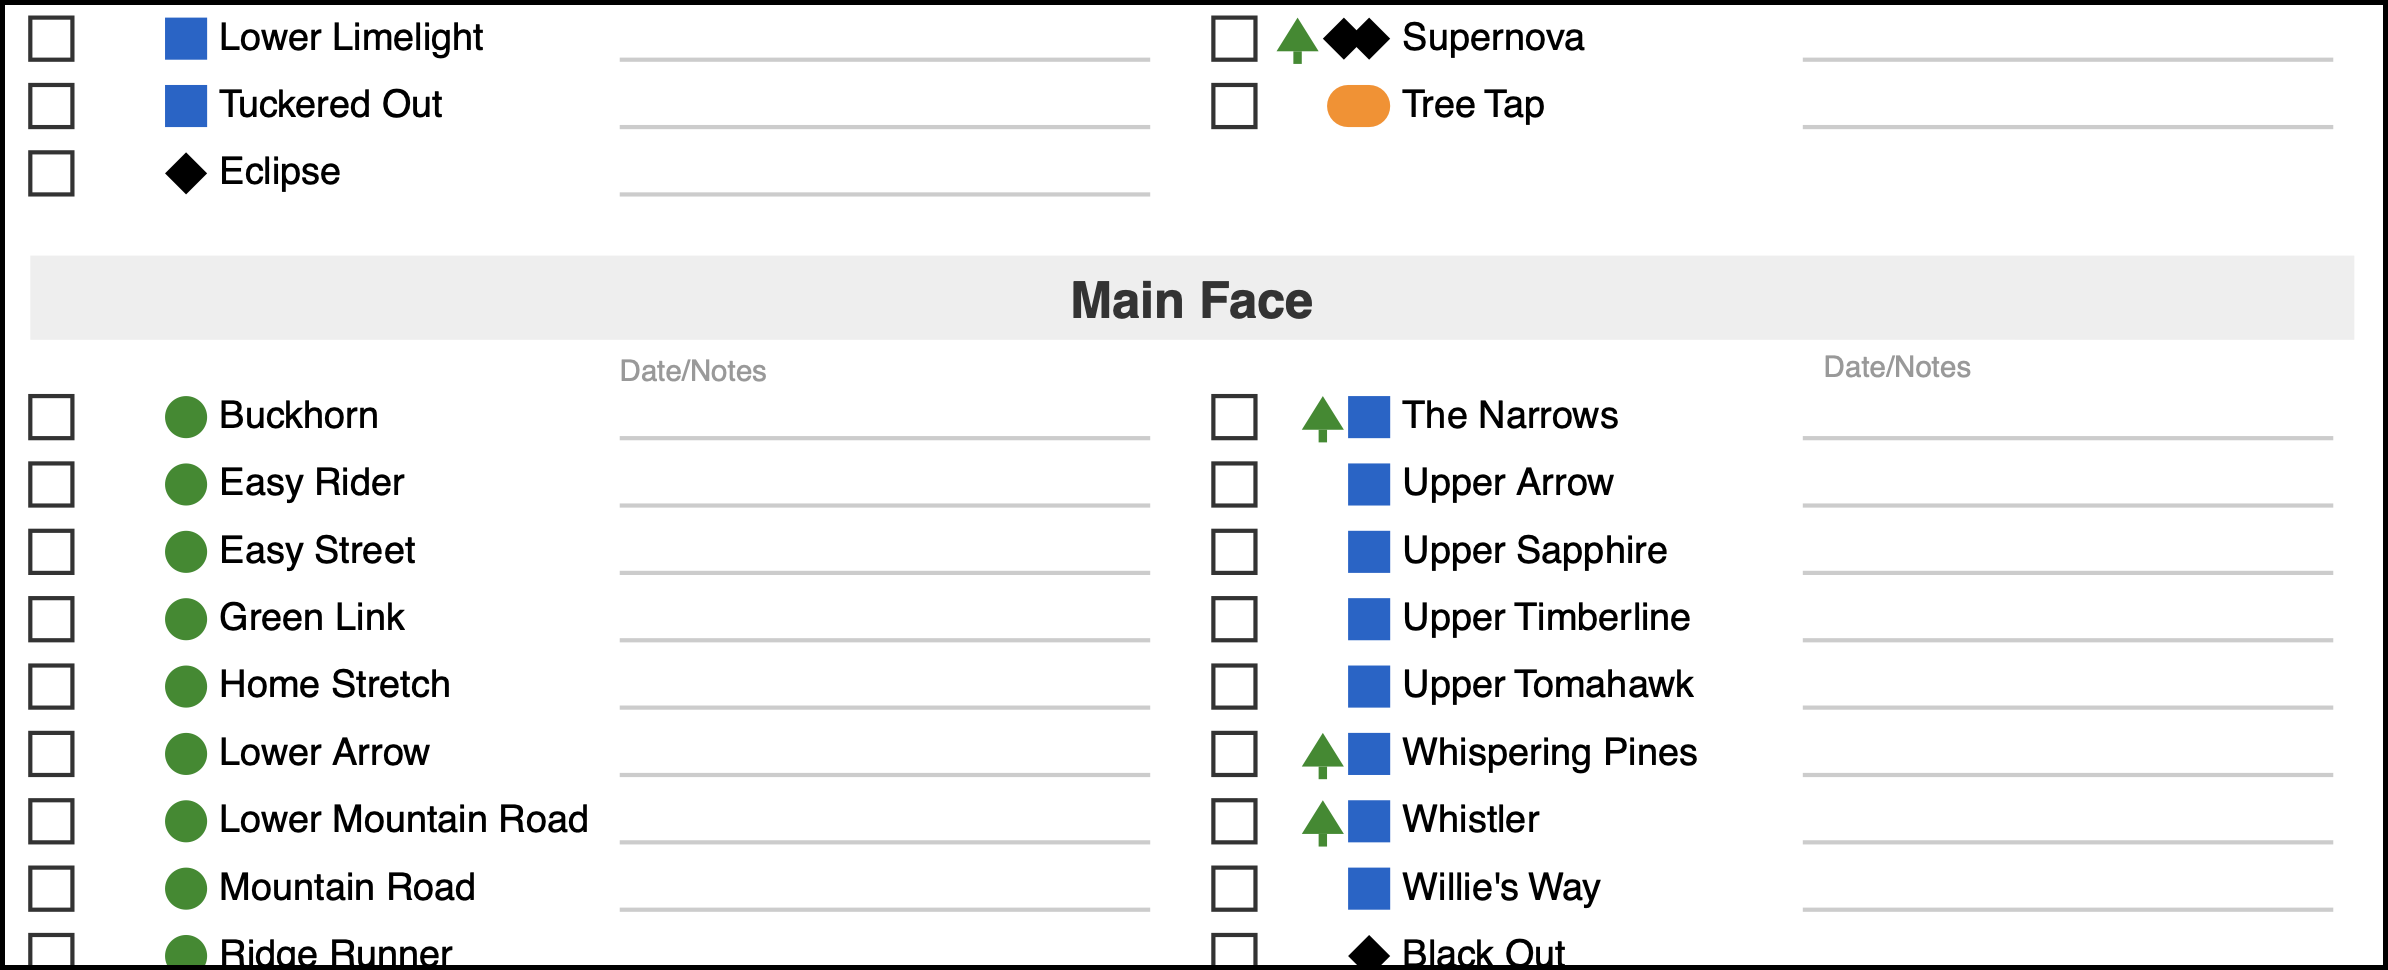Toggle the Home Stretch checkbox
The height and width of the screenshot is (970, 2388).
click(x=51, y=686)
